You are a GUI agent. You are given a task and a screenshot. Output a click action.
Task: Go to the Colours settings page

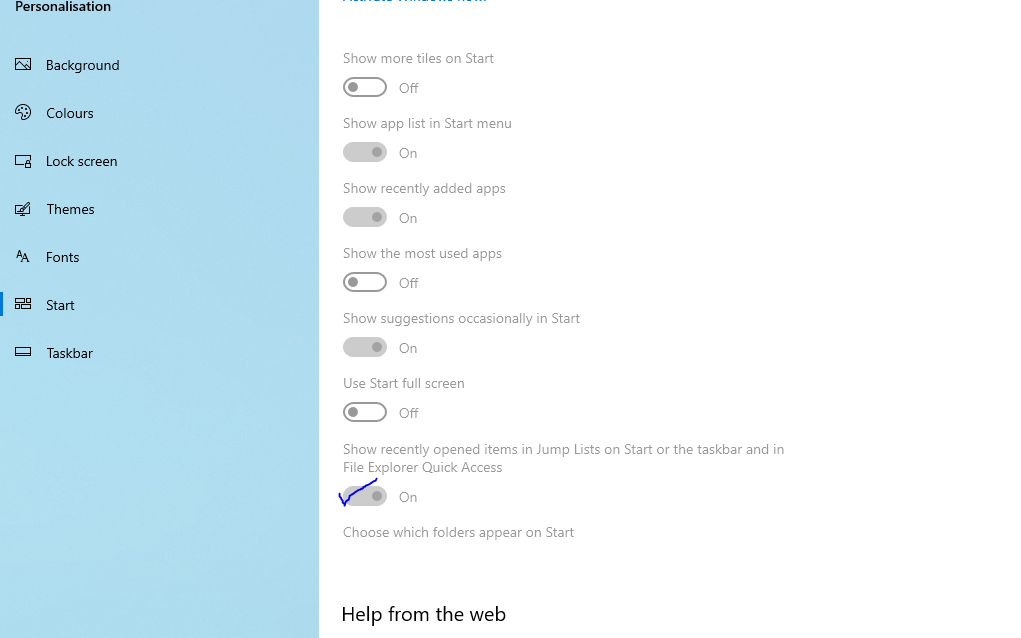coord(70,113)
